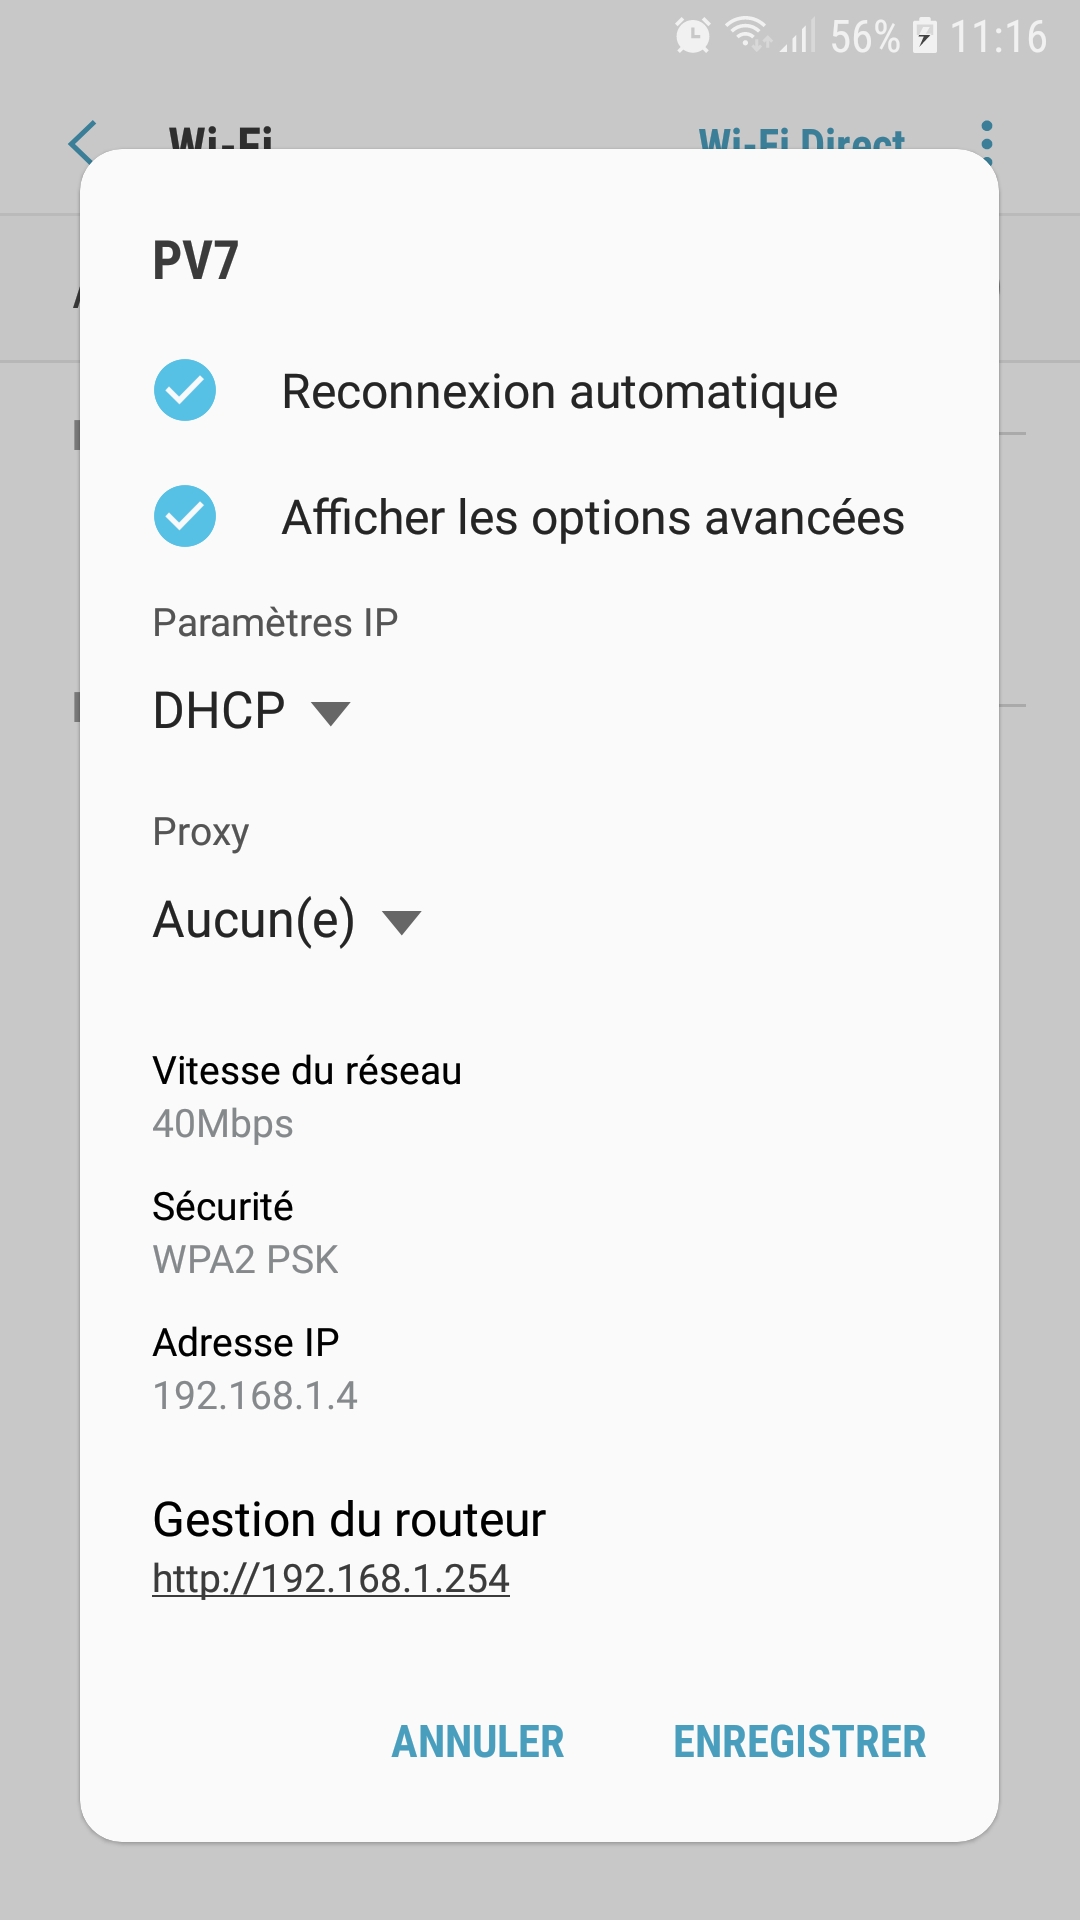Image resolution: width=1080 pixels, height=1920 pixels.
Task: Open the DHCP IP settings dropdown
Action: point(252,711)
